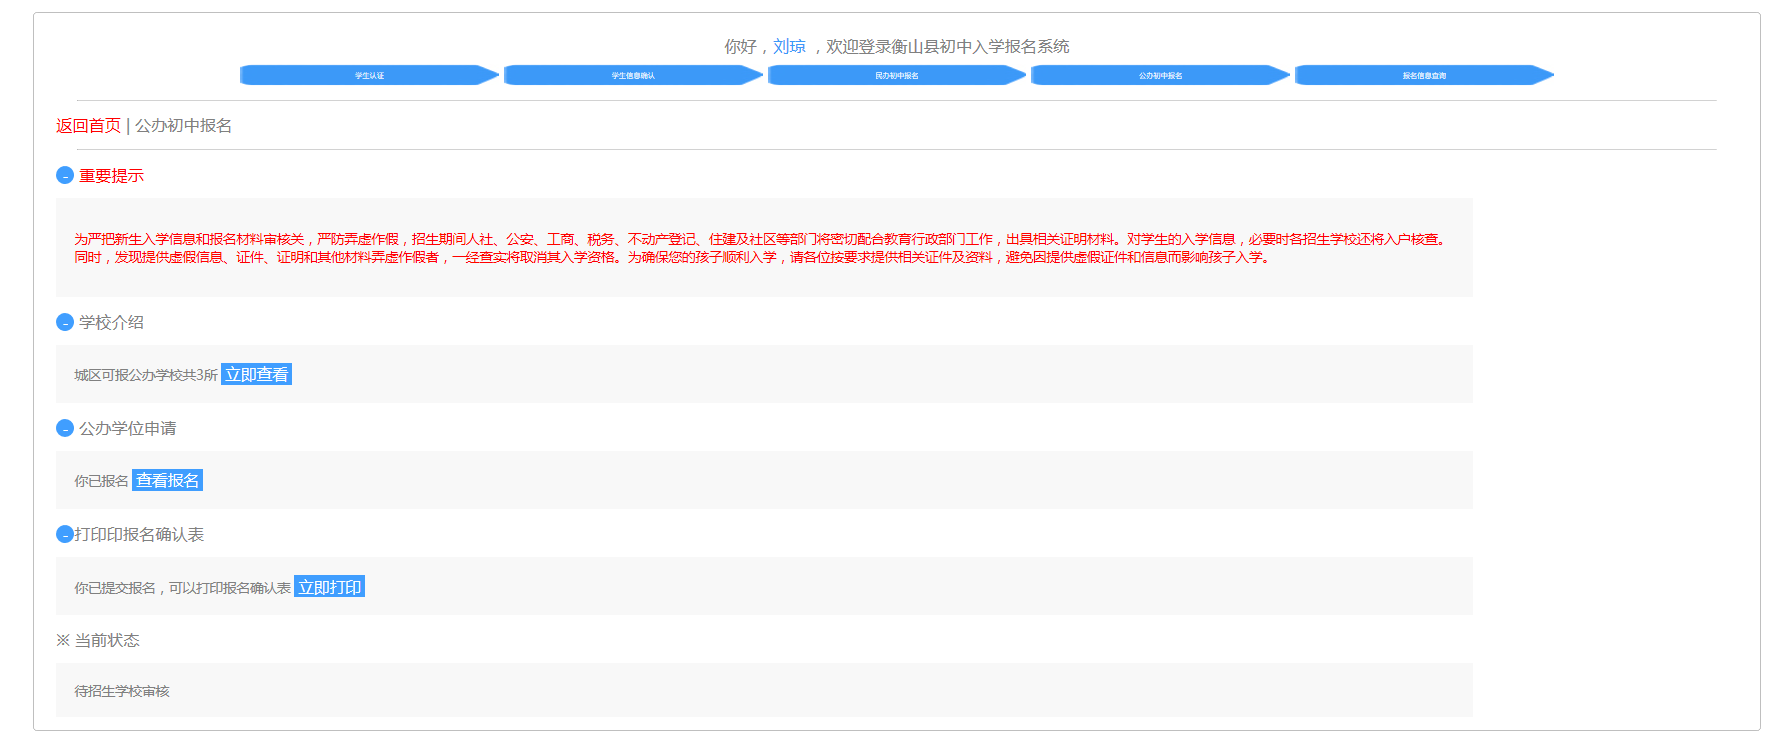Open user name link 刘琼
Screen dimensions: 1778x745
pos(789,47)
